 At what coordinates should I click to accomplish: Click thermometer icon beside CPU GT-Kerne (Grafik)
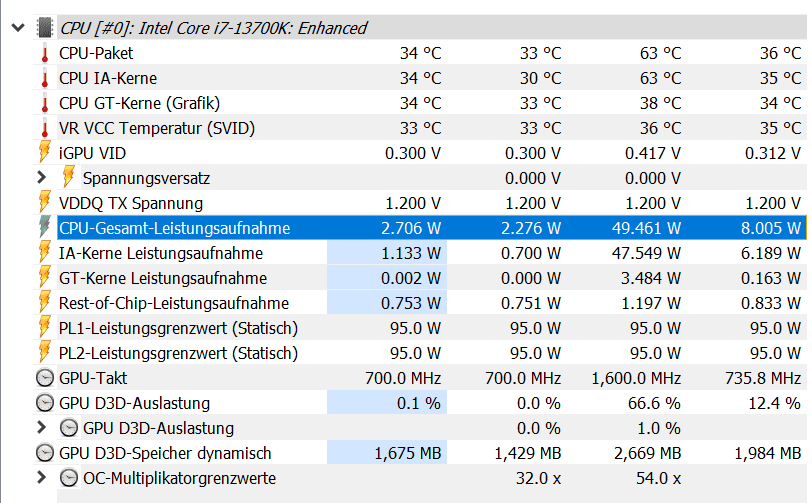(45, 103)
